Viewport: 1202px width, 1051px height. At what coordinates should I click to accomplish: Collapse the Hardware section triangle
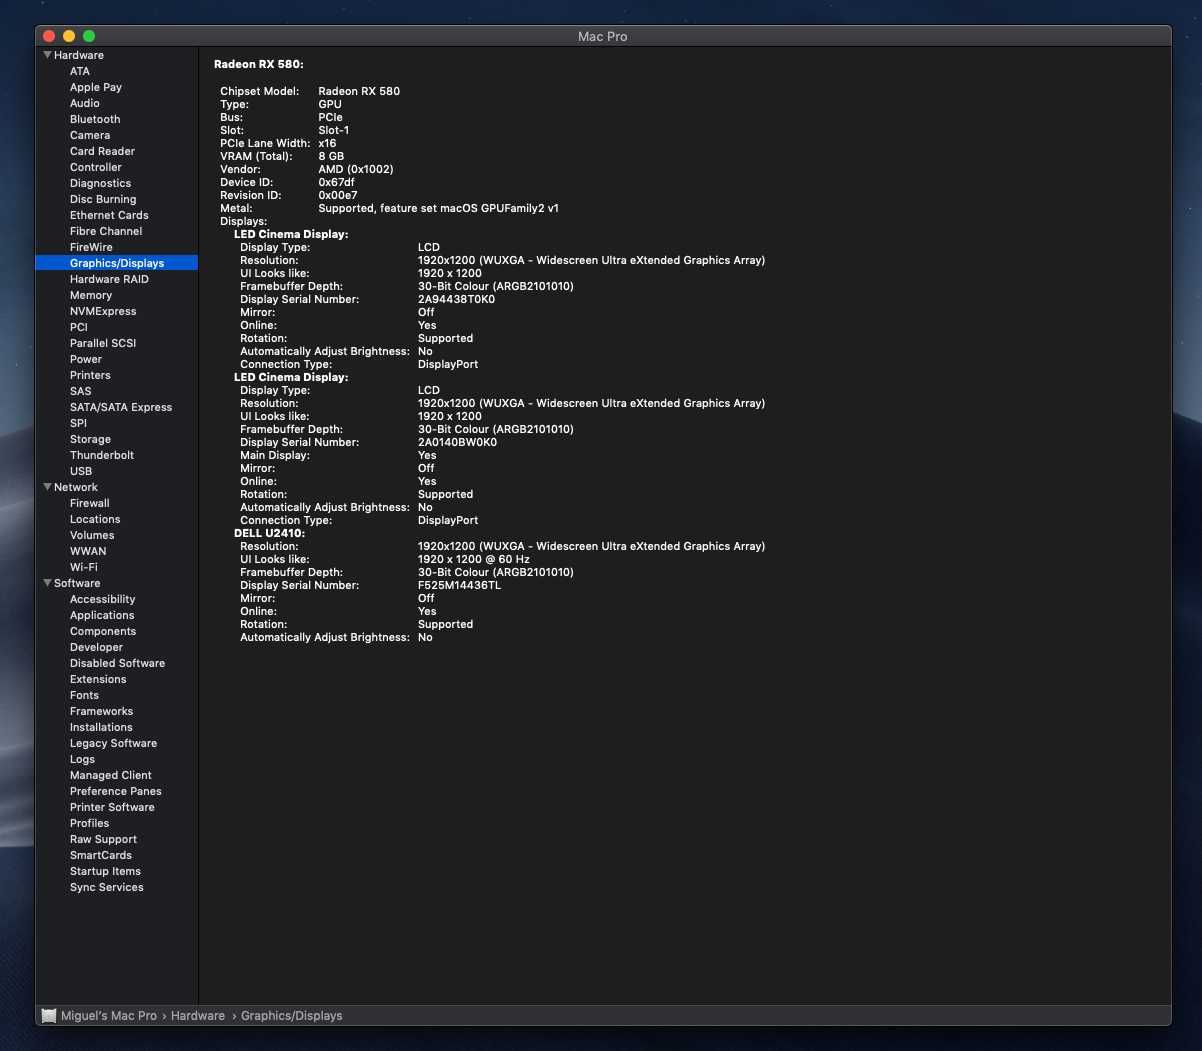[x=47, y=55]
